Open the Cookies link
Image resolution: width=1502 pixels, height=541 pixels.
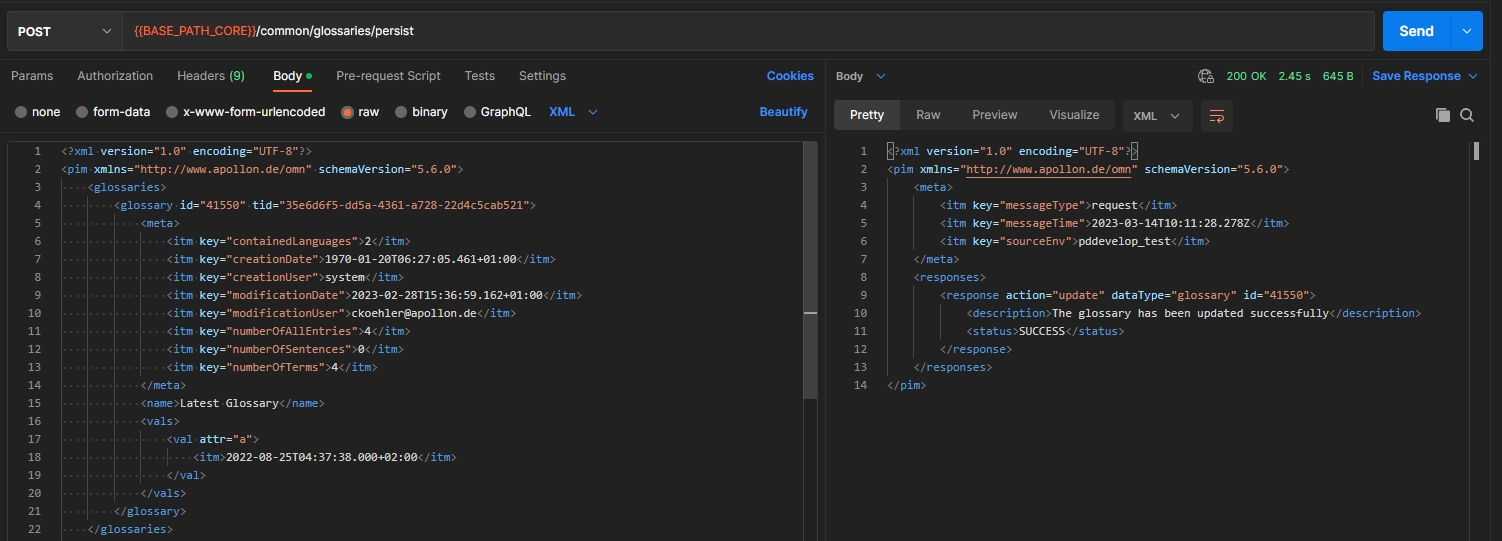tap(790, 76)
